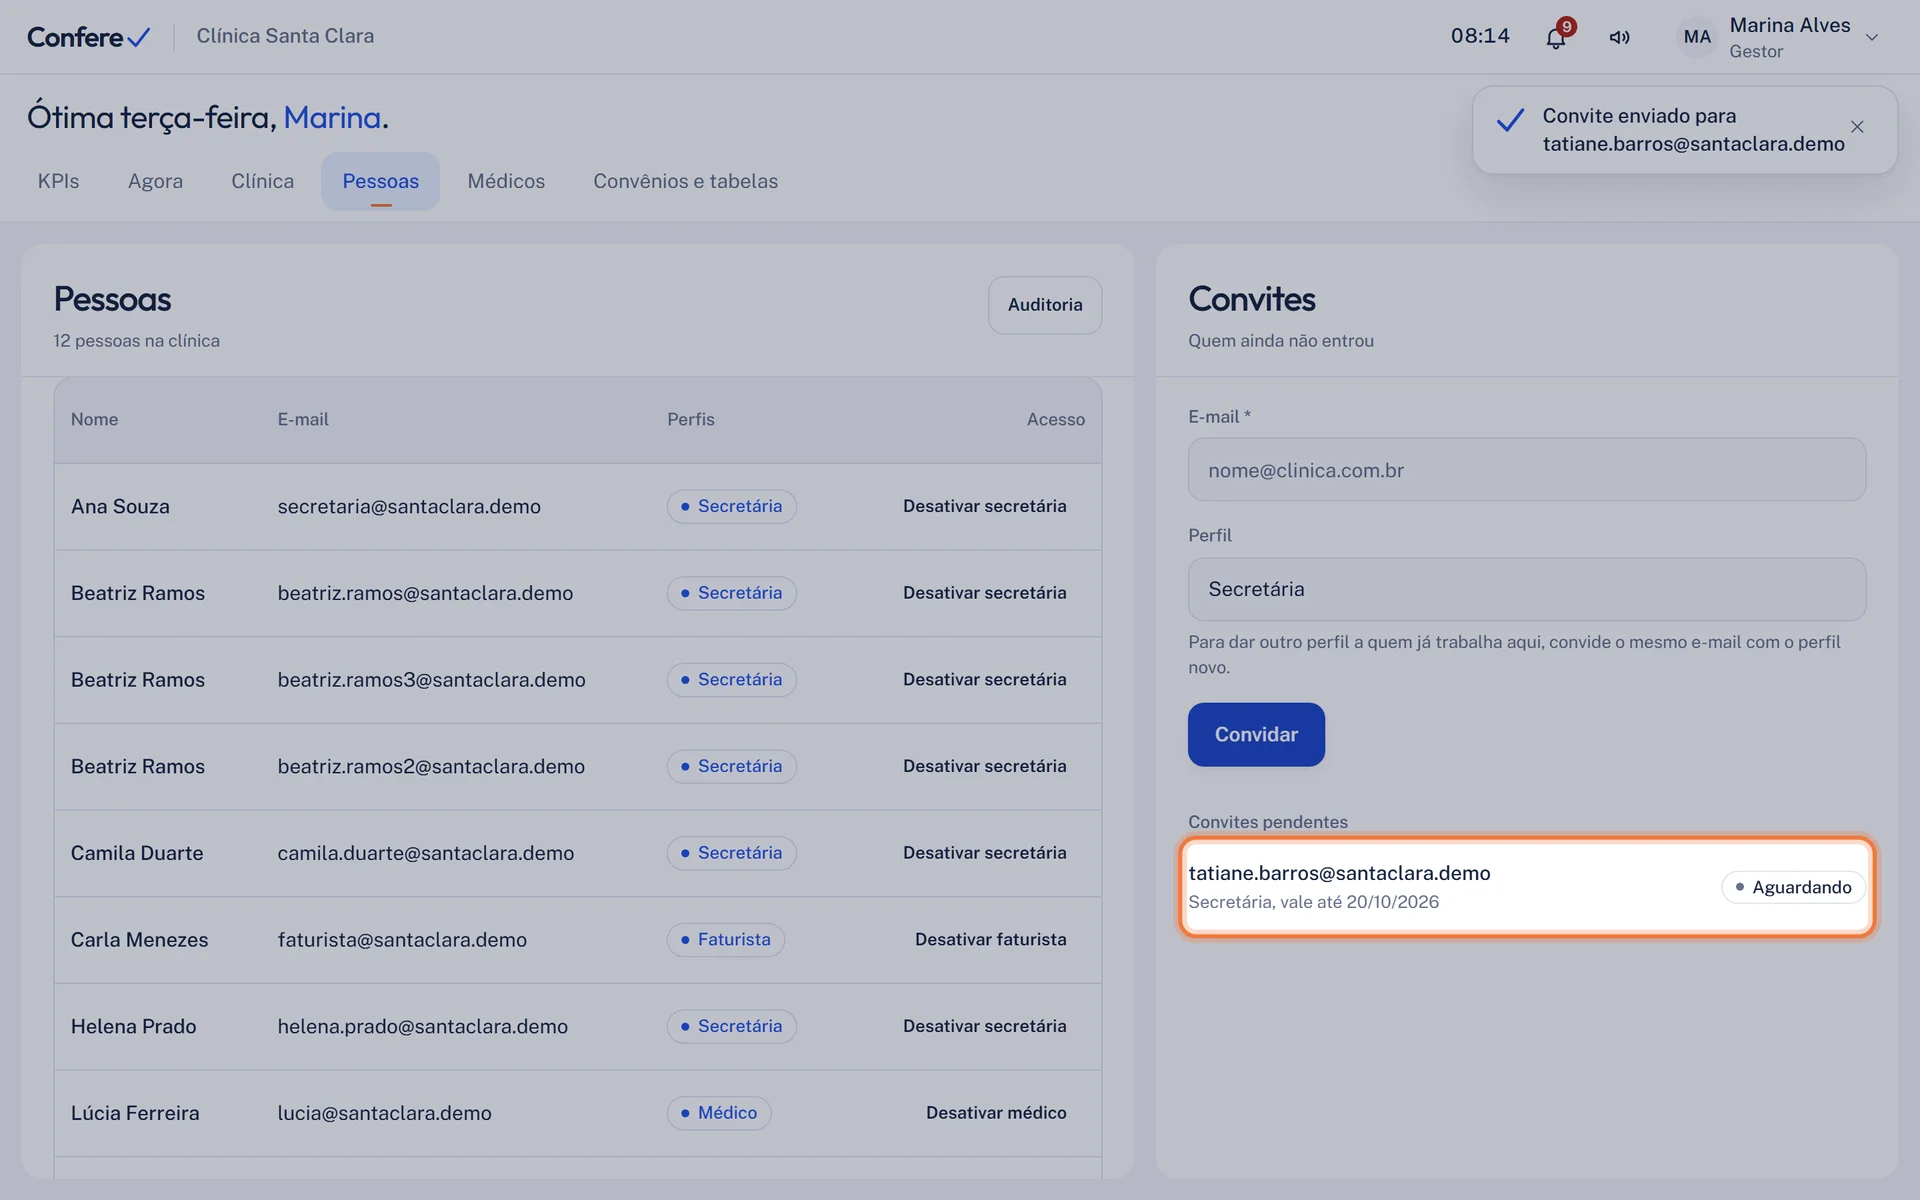Click Desativar médico for Lúcia Ferreira
The width and height of the screenshot is (1920, 1200).
point(996,1113)
